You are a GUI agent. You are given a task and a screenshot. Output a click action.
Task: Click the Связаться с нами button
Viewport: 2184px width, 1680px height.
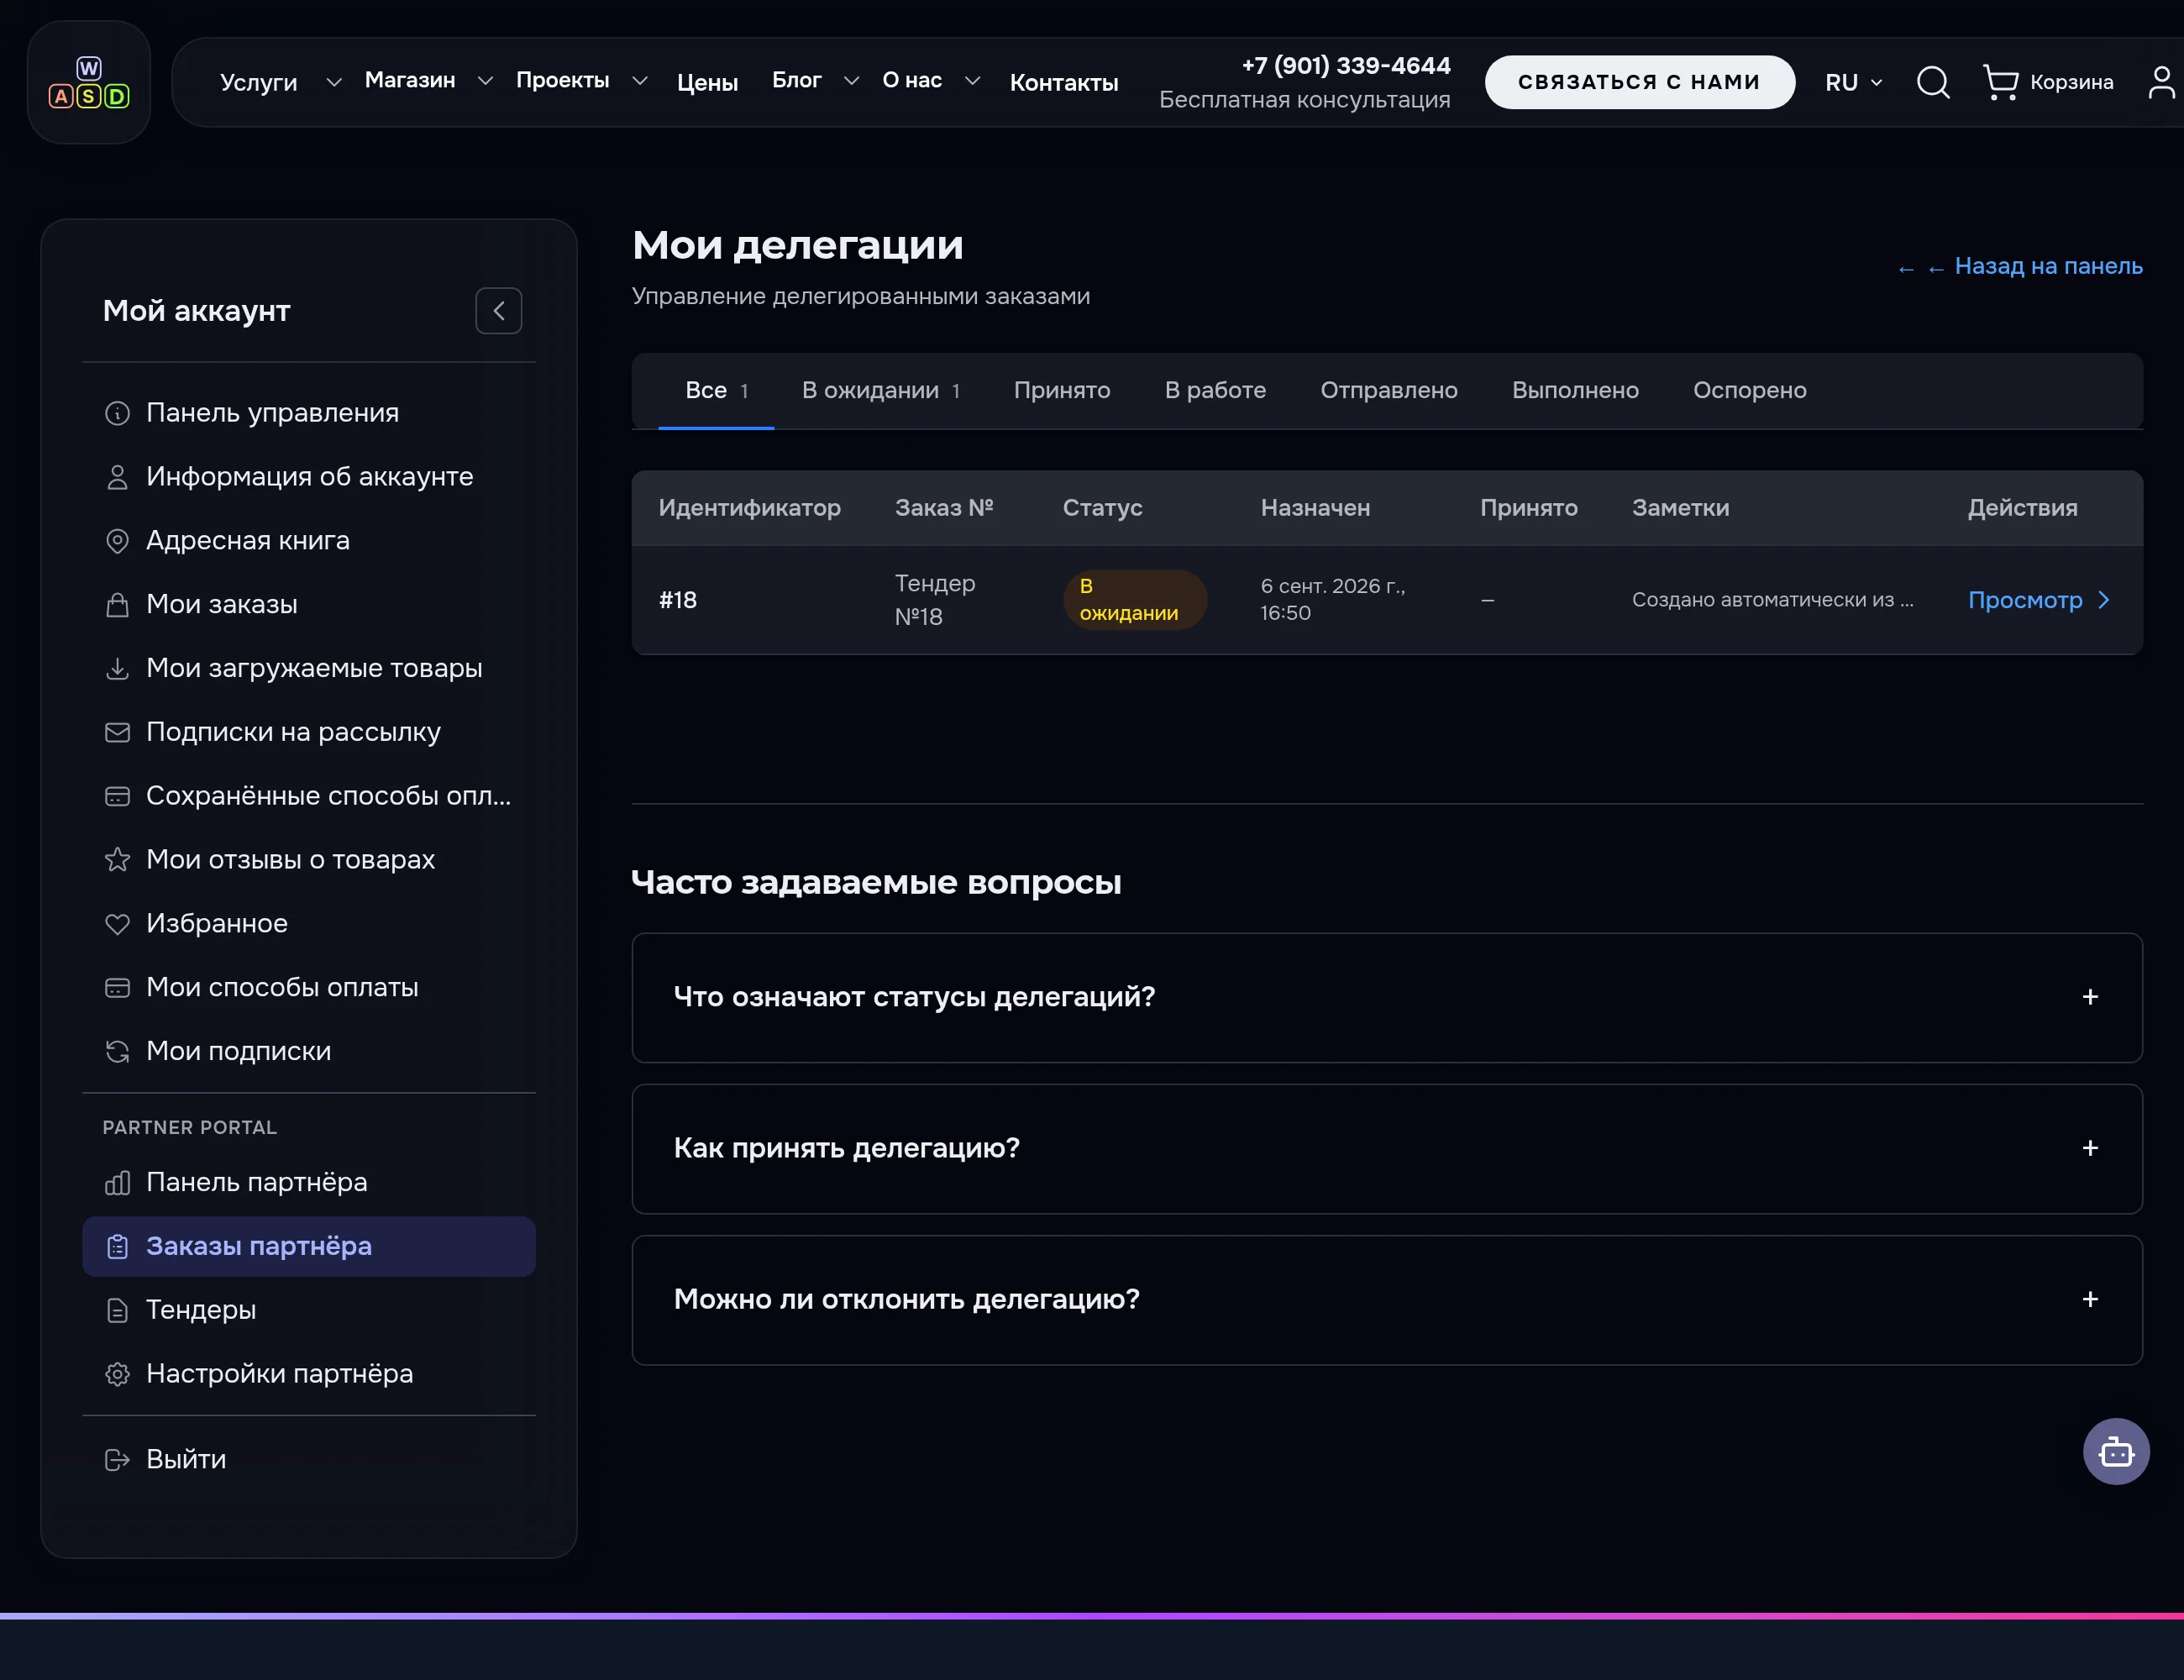(1639, 82)
